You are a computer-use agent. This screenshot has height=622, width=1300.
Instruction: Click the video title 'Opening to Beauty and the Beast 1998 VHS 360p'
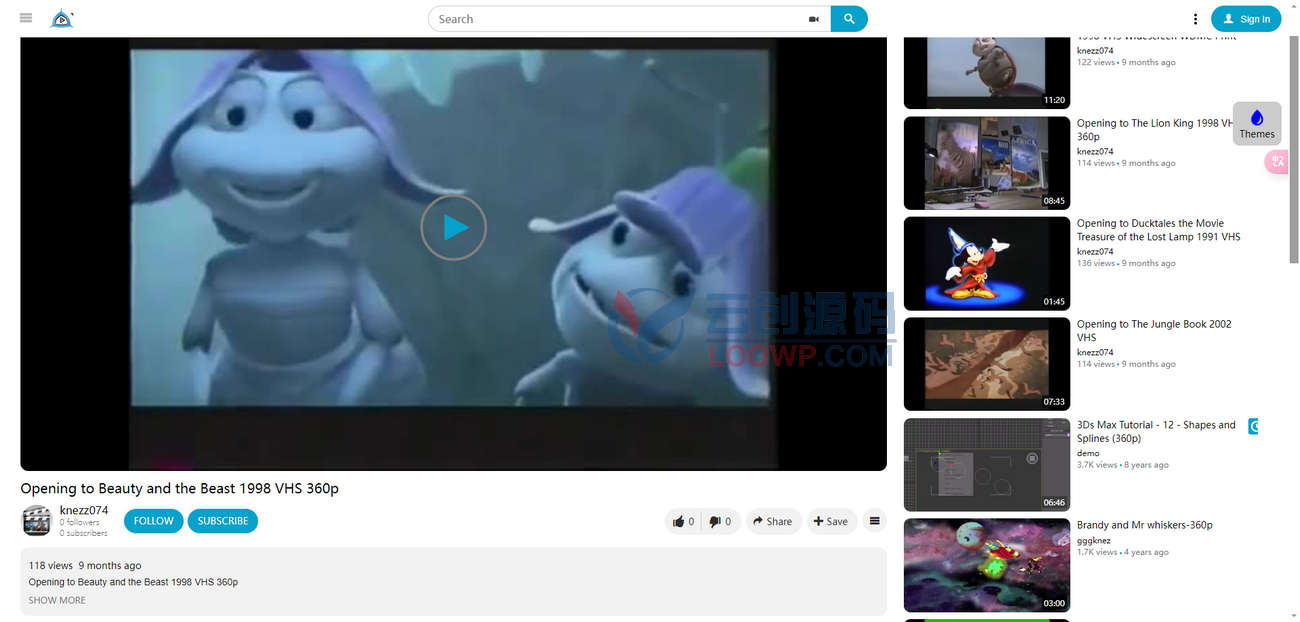[x=180, y=488]
